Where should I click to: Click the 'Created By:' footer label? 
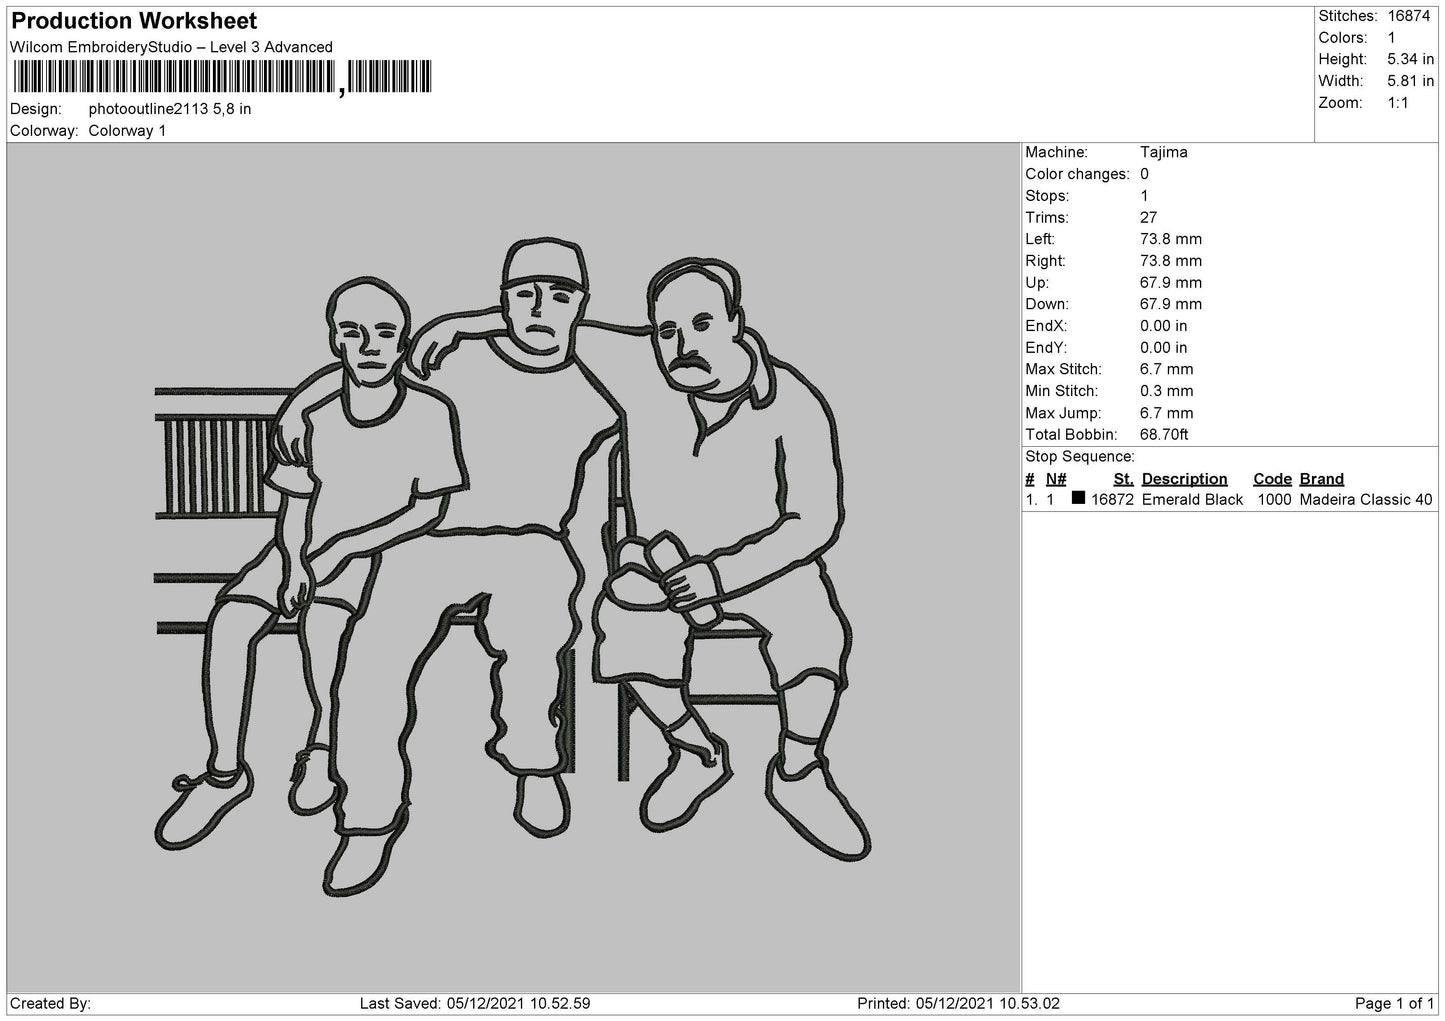[x=50, y=1003]
